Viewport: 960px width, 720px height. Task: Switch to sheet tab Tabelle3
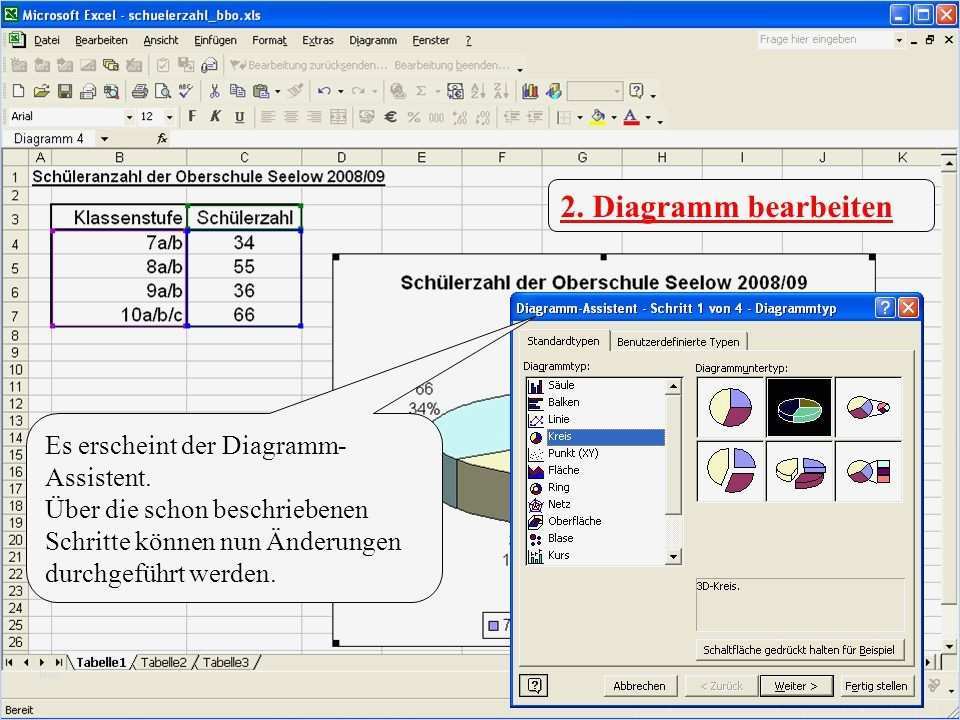(x=225, y=662)
